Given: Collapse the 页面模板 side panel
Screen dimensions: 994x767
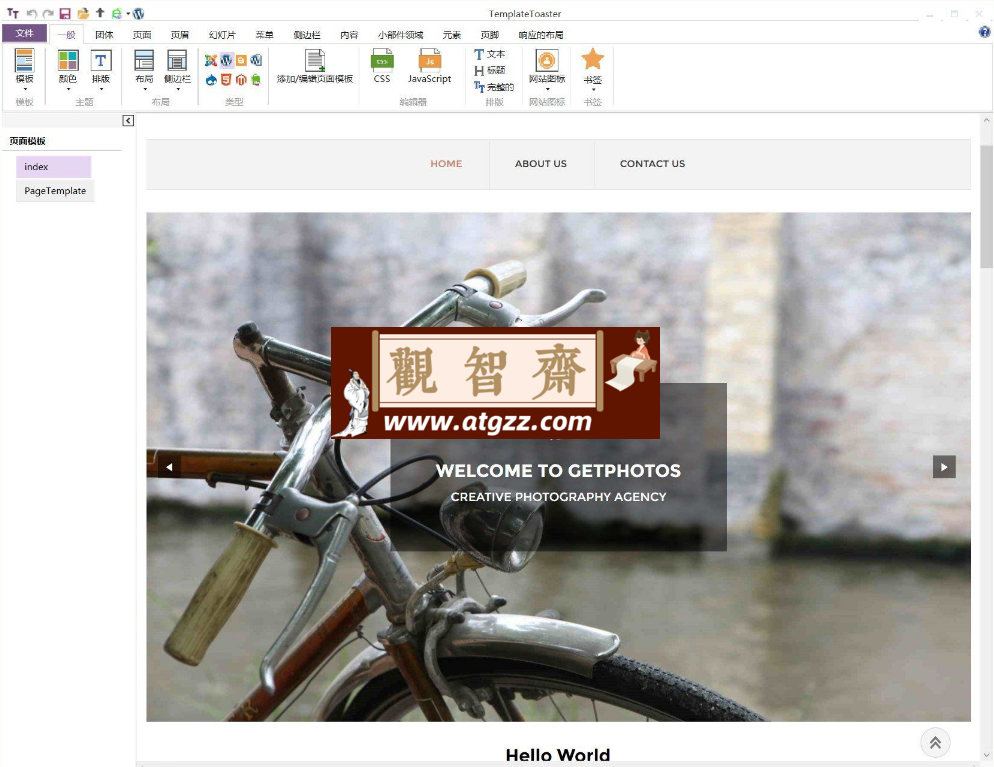Looking at the screenshot, I should coord(128,120).
